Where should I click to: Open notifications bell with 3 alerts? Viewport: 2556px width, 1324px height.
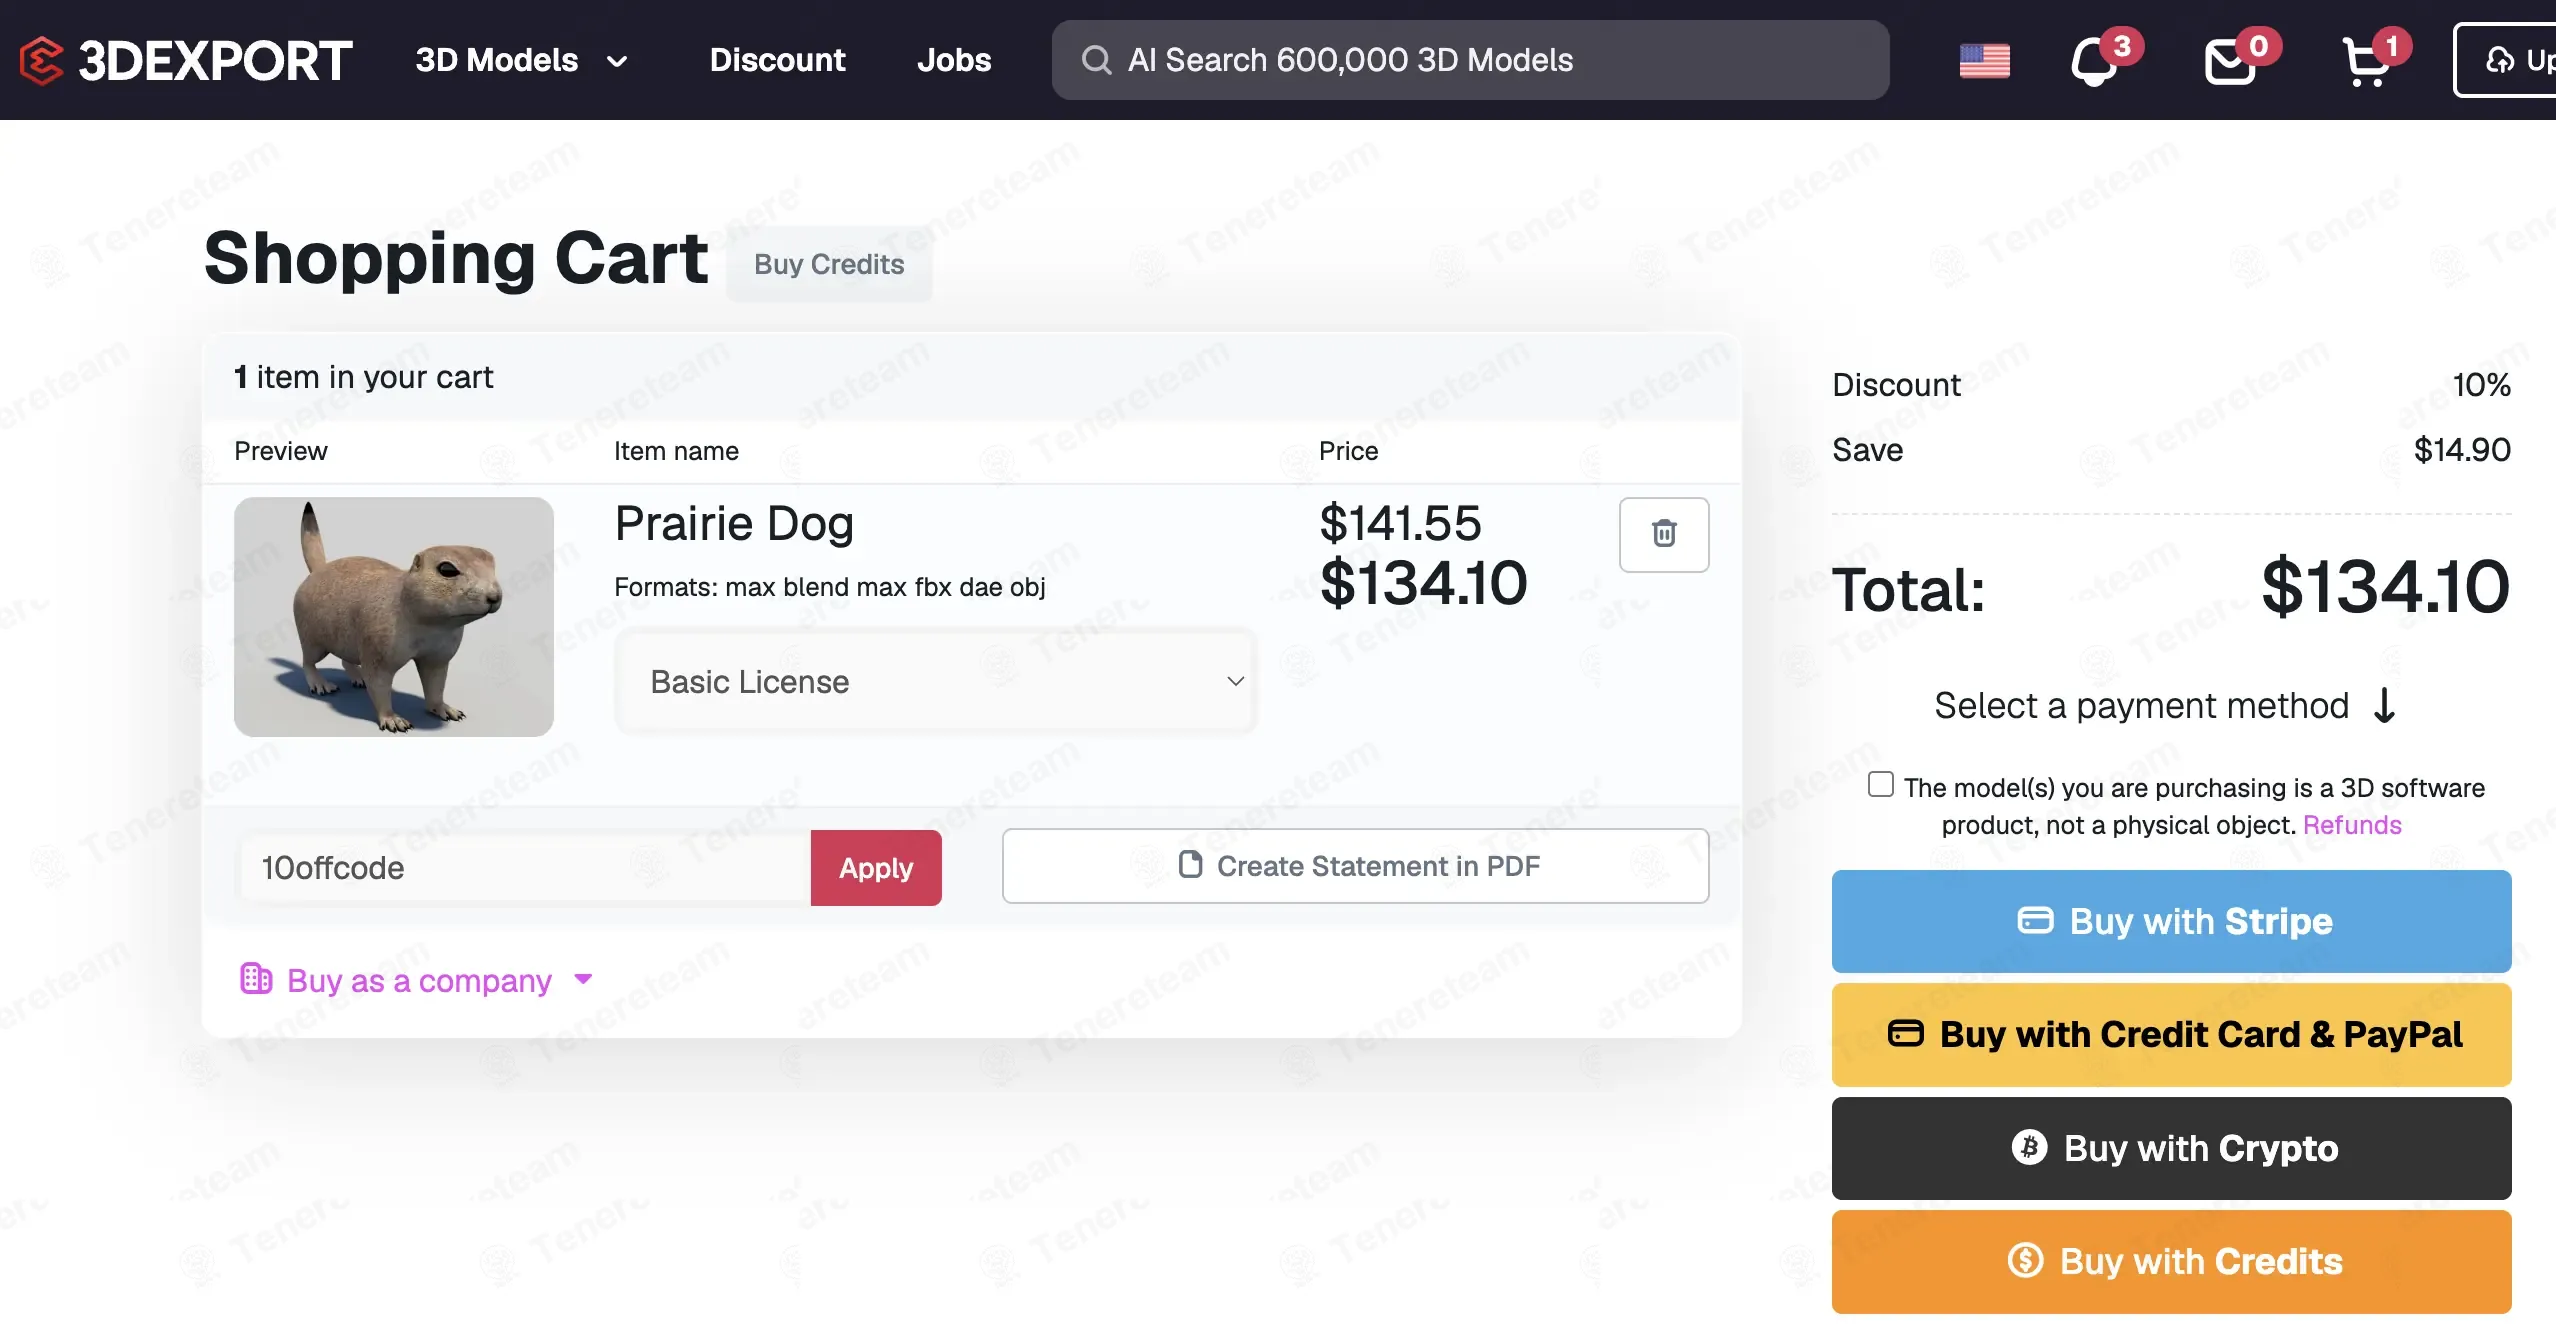pyautogui.click(x=2096, y=60)
